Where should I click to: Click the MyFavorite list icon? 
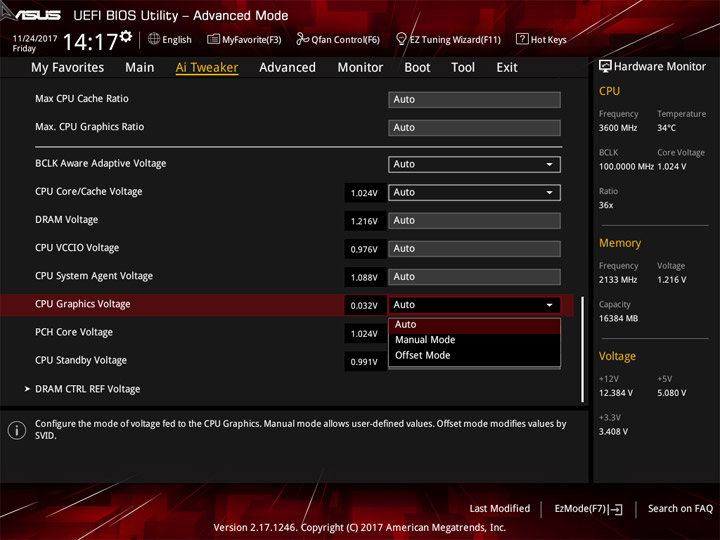click(213, 39)
